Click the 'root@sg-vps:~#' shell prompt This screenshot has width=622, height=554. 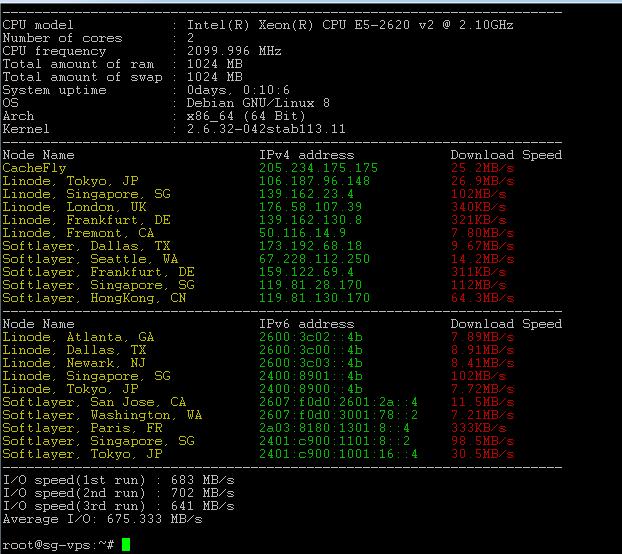(58, 545)
